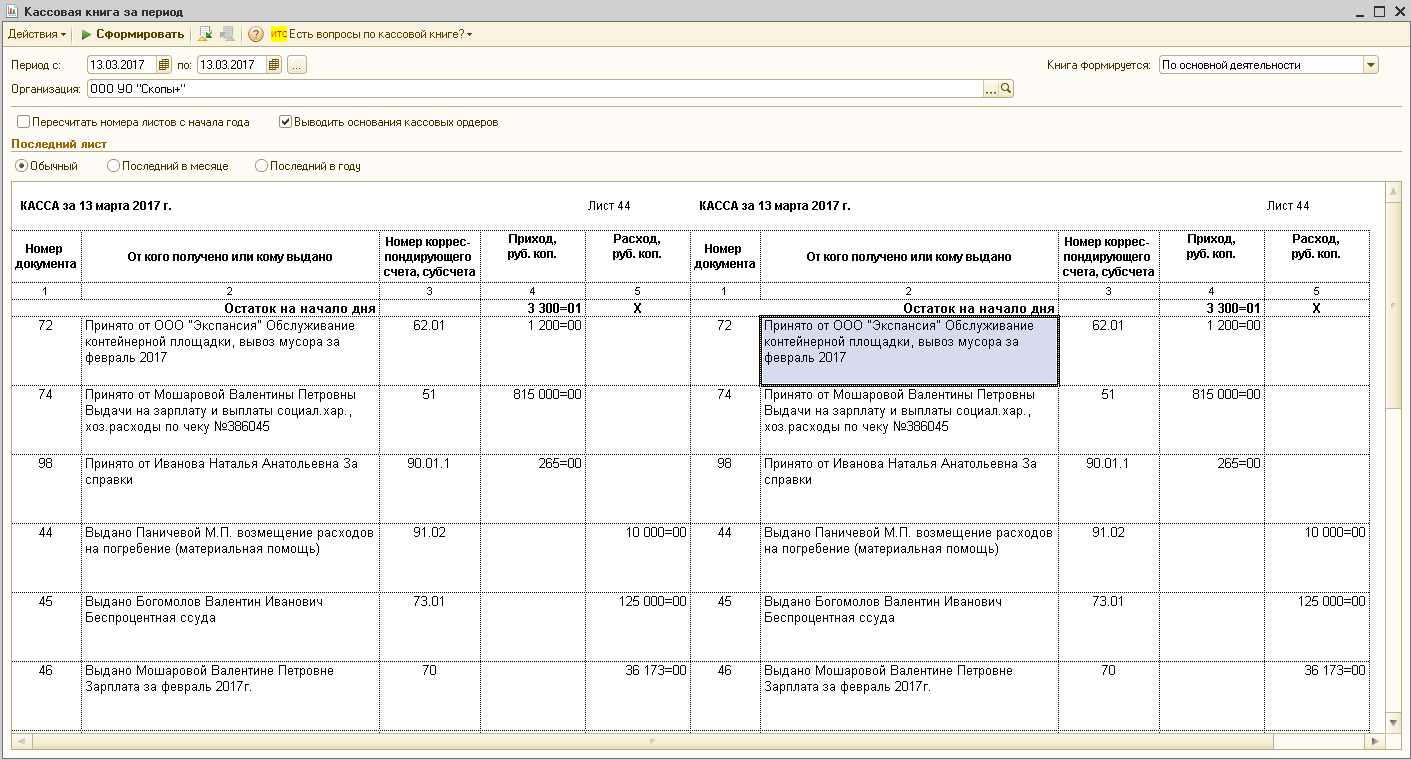Open the 'Действия' menu
1411x760 pixels.
coord(37,34)
